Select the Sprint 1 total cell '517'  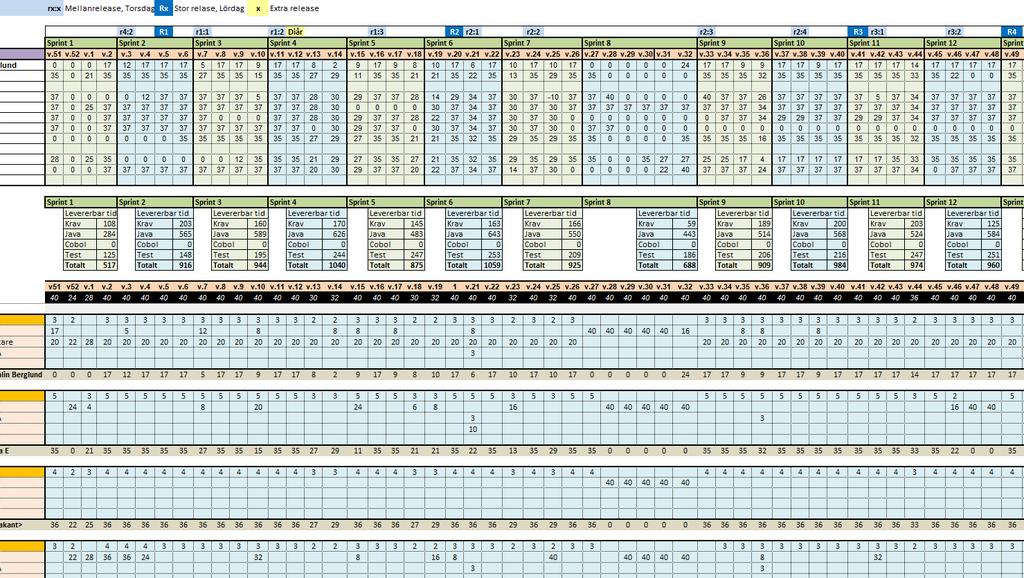pos(108,265)
